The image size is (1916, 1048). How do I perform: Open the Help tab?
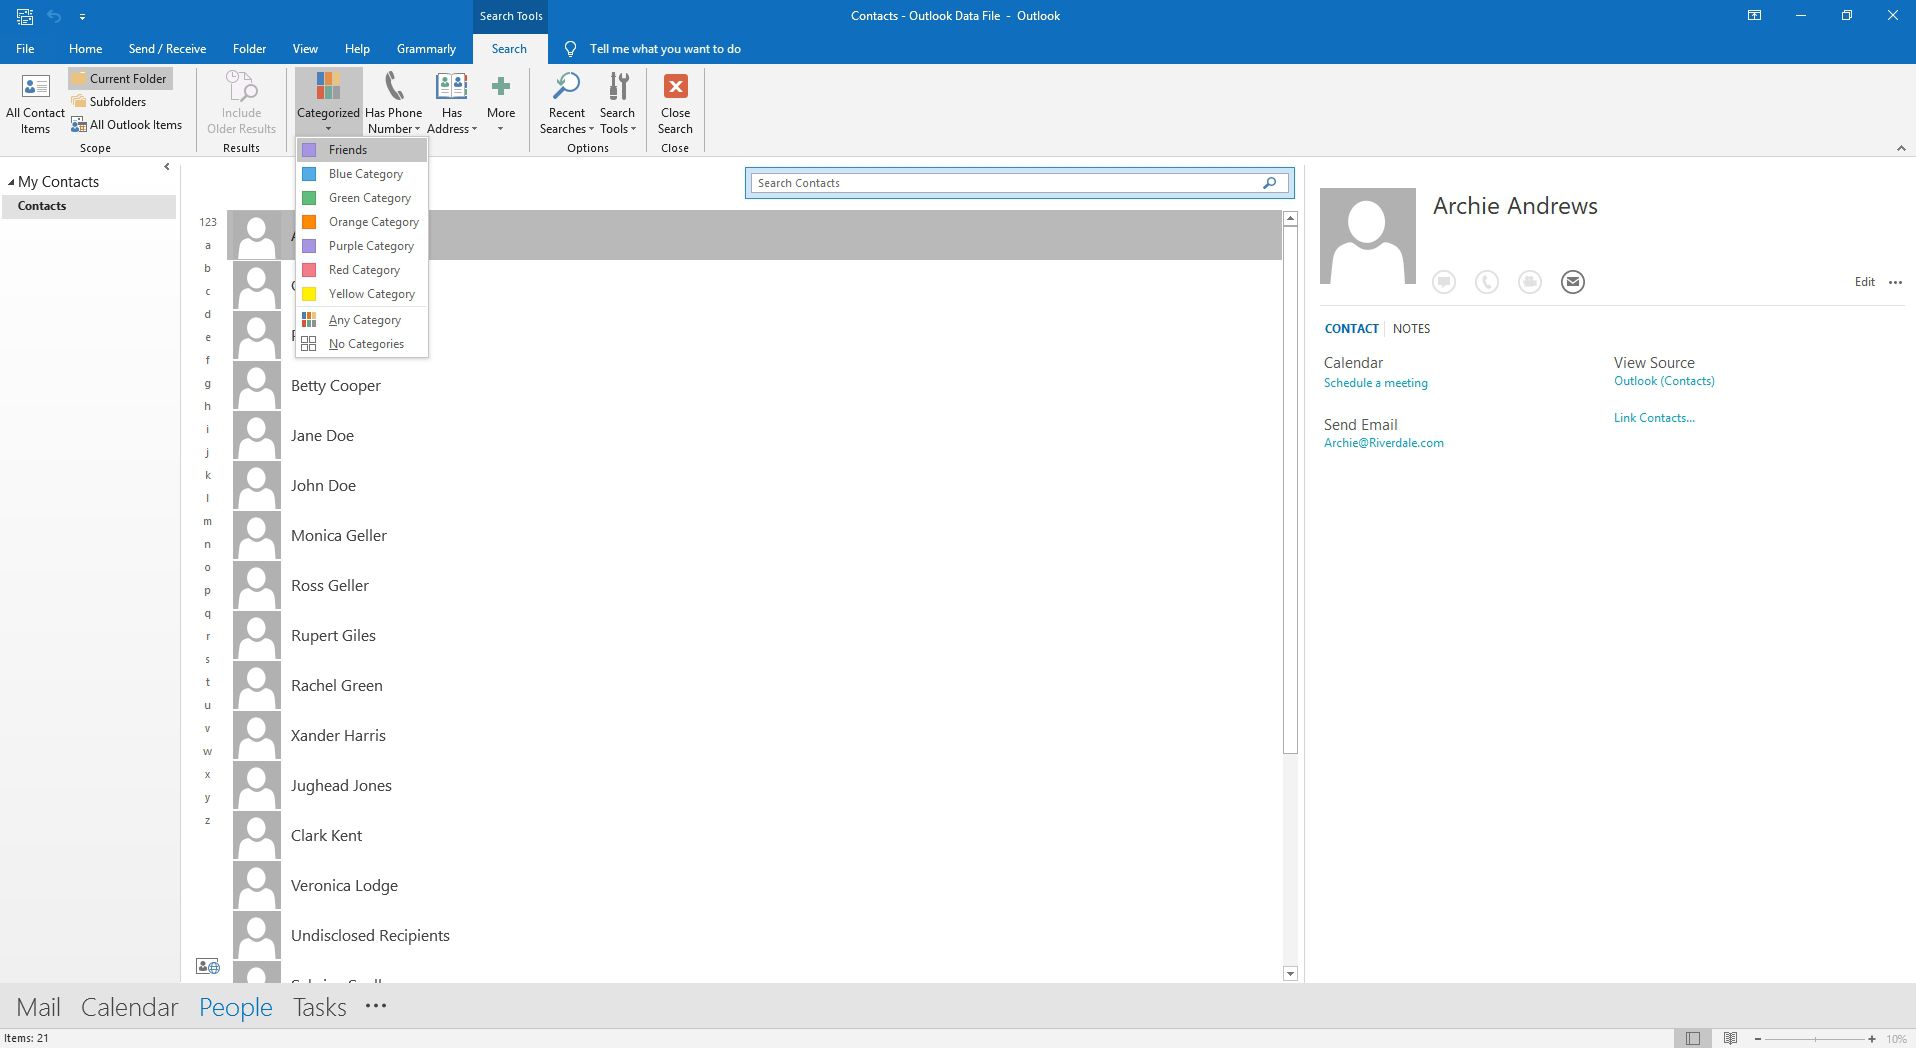click(x=357, y=48)
